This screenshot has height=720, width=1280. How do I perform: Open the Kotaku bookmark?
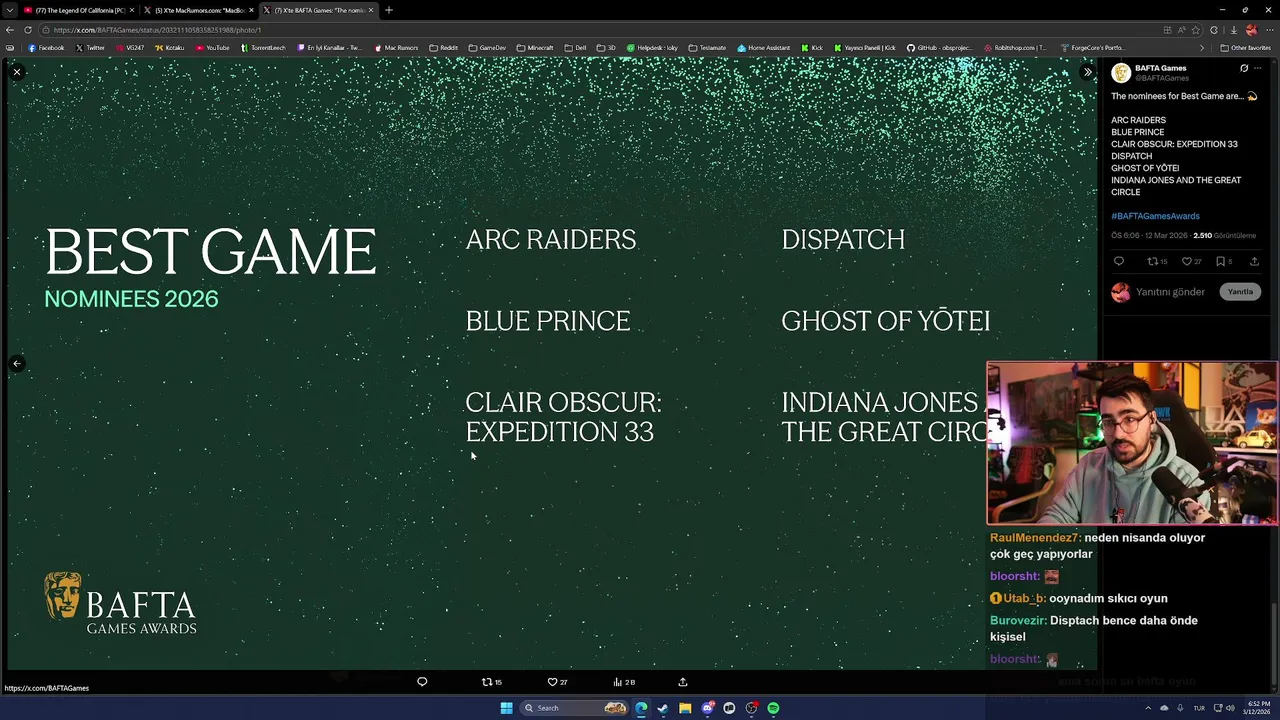pos(169,48)
